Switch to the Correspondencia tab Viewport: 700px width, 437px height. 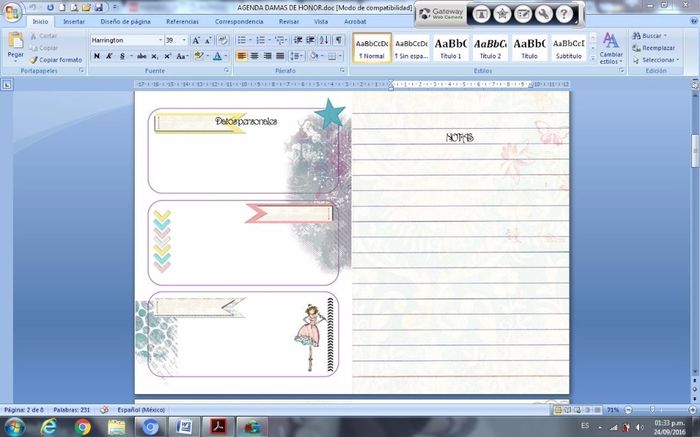click(x=239, y=21)
